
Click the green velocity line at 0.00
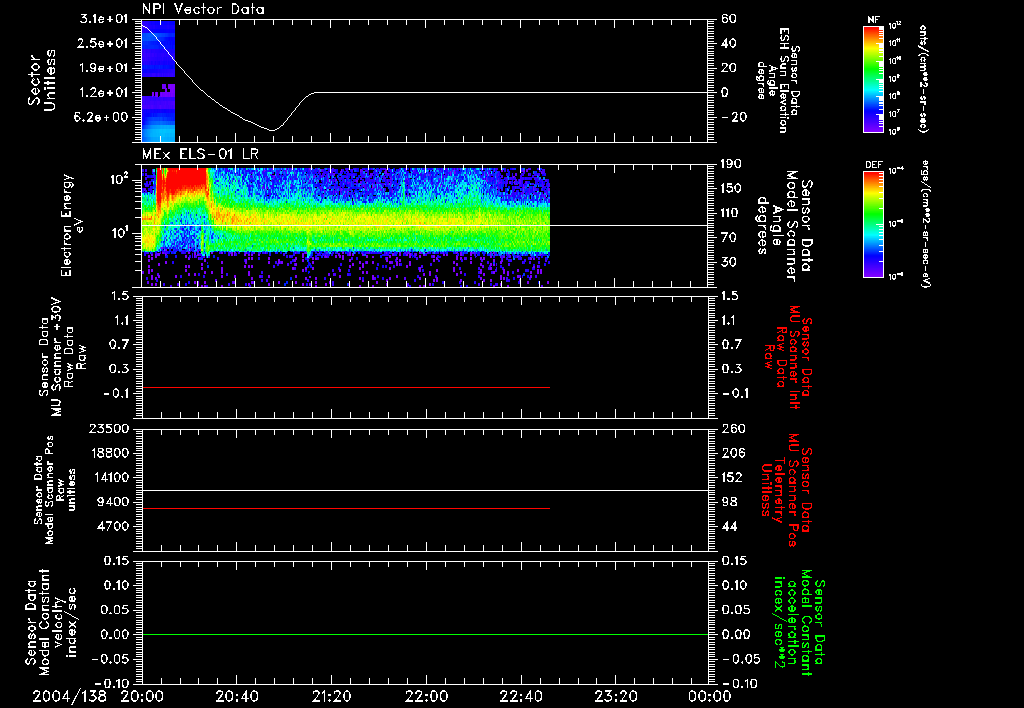(424, 634)
